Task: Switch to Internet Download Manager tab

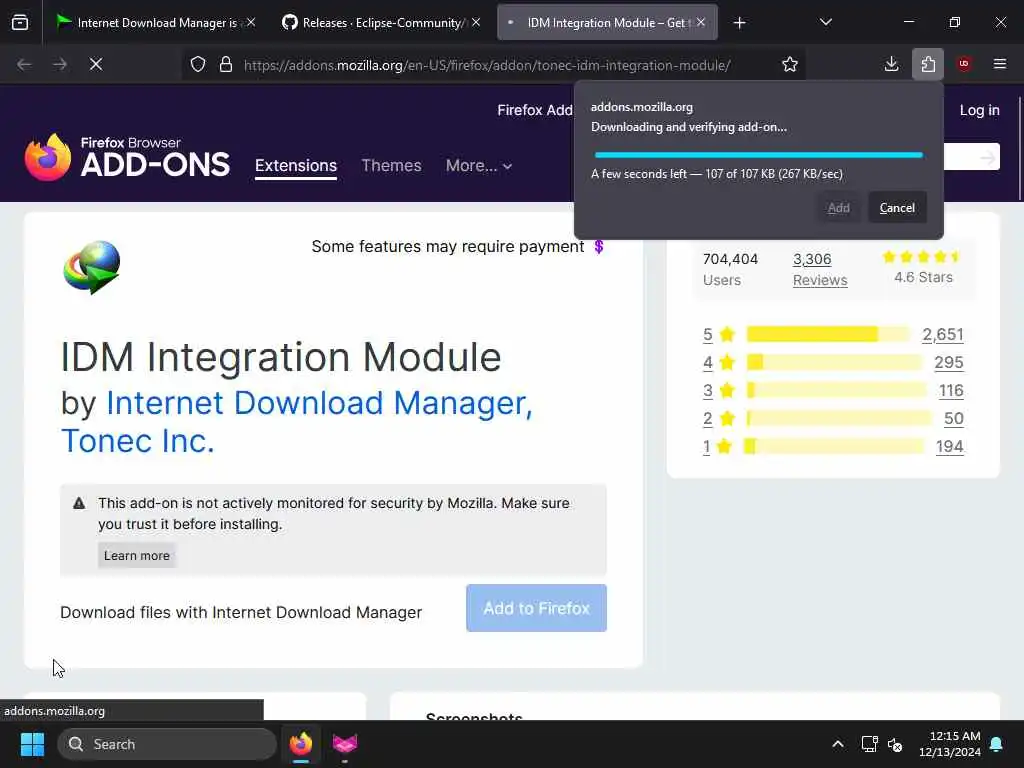Action: (155, 23)
